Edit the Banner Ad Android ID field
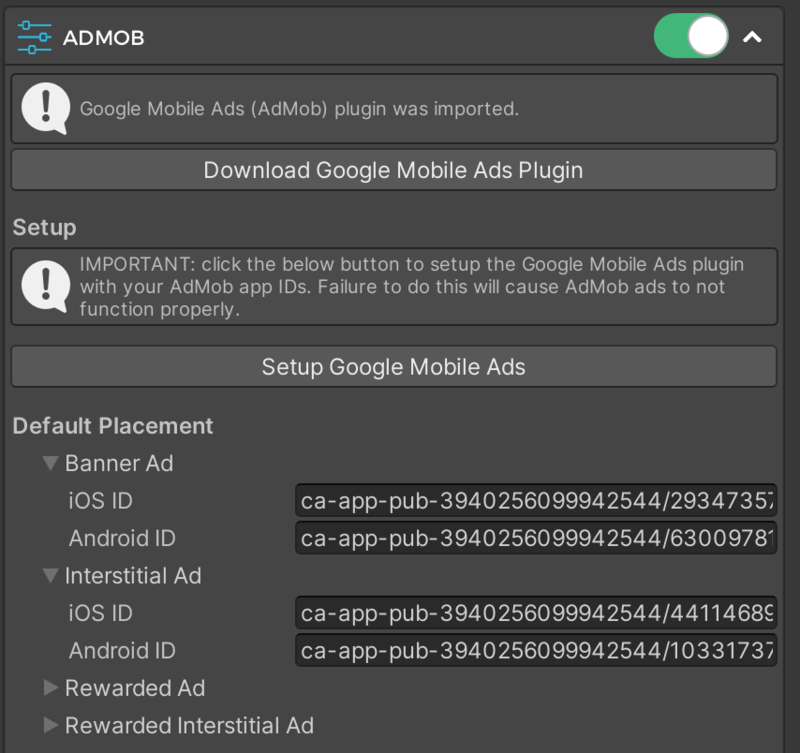800x753 pixels. [x=536, y=538]
